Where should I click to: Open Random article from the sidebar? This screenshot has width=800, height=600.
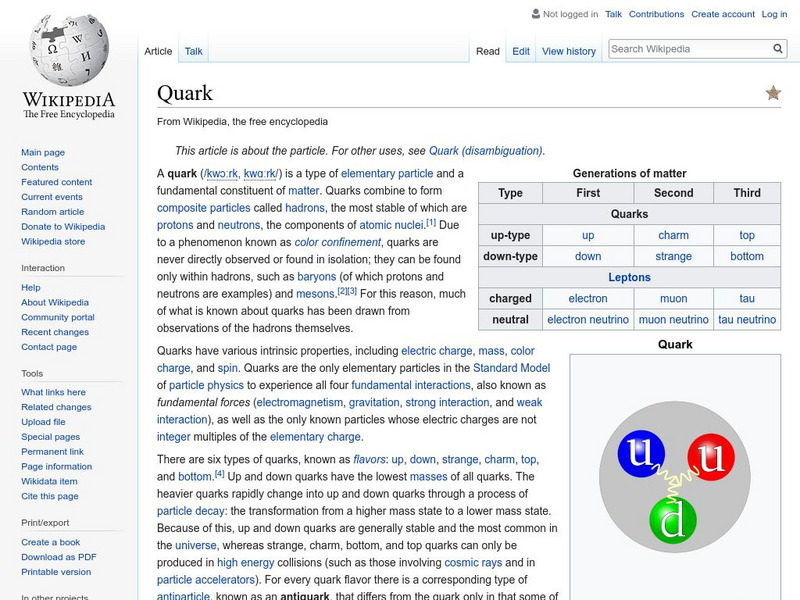coord(53,212)
